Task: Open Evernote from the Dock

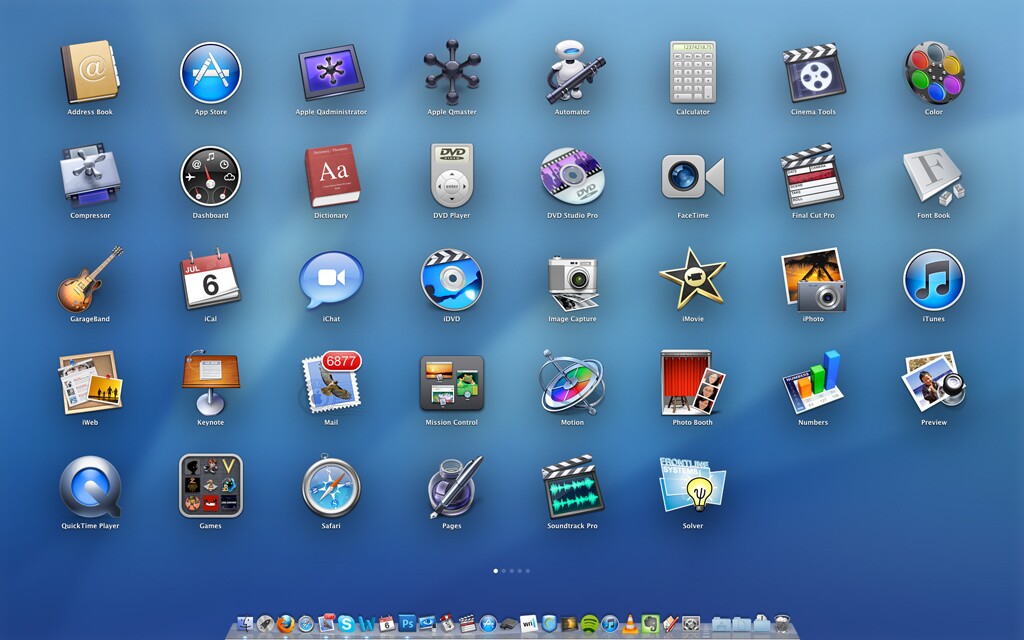Action: tap(650, 624)
